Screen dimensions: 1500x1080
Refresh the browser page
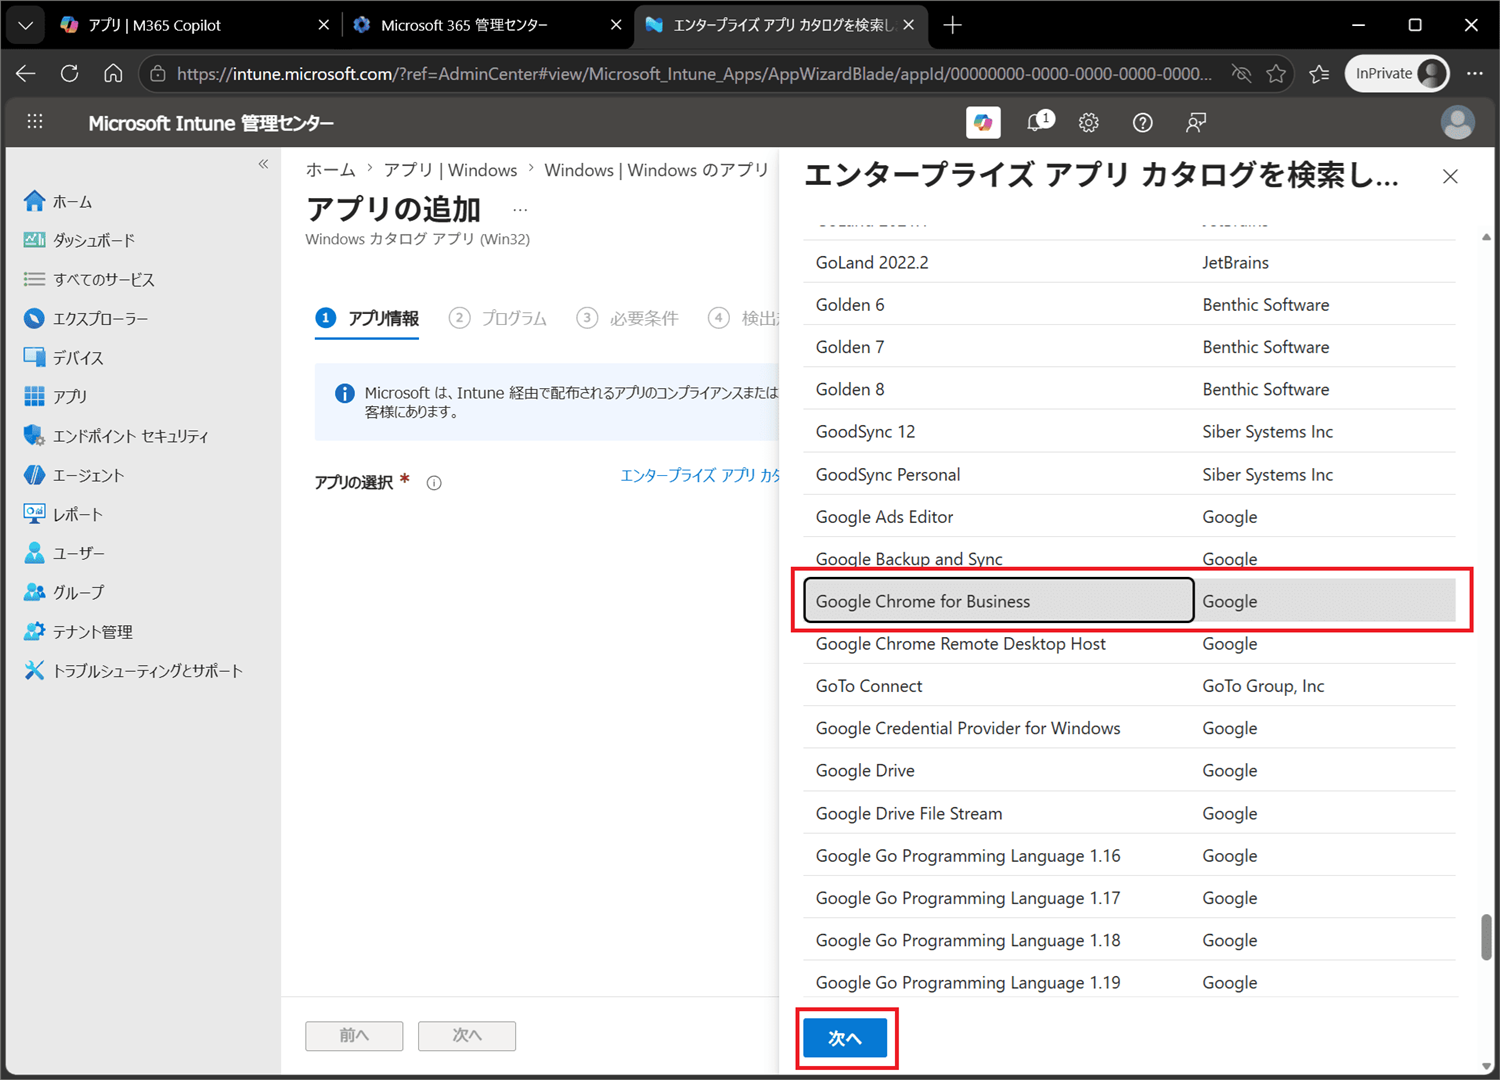pyautogui.click(x=69, y=73)
